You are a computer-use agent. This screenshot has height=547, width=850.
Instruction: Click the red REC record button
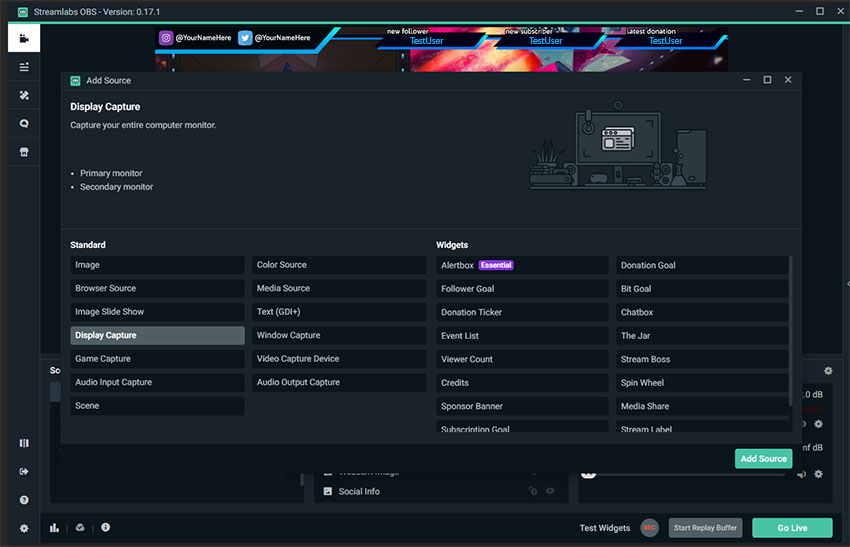click(649, 527)
